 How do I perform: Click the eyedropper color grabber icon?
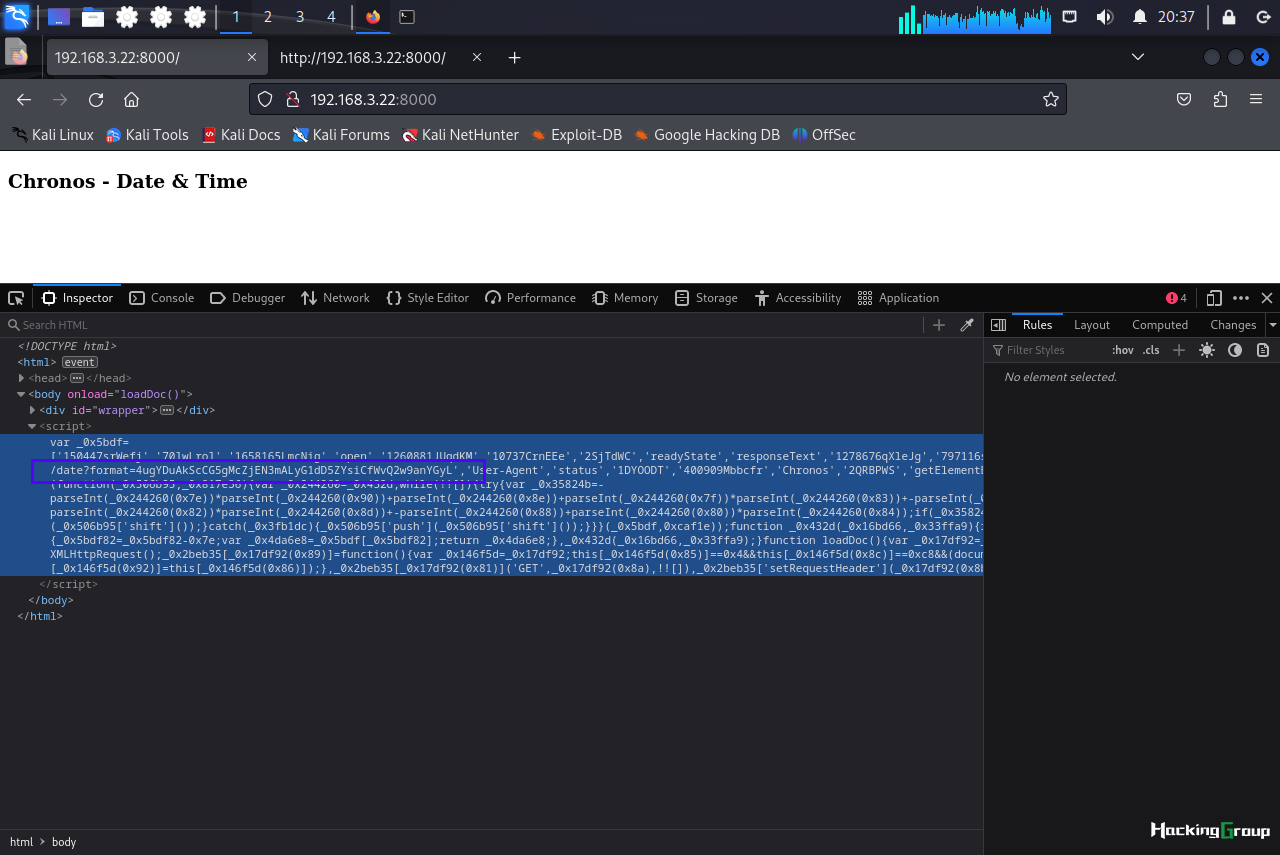[967, 325]
